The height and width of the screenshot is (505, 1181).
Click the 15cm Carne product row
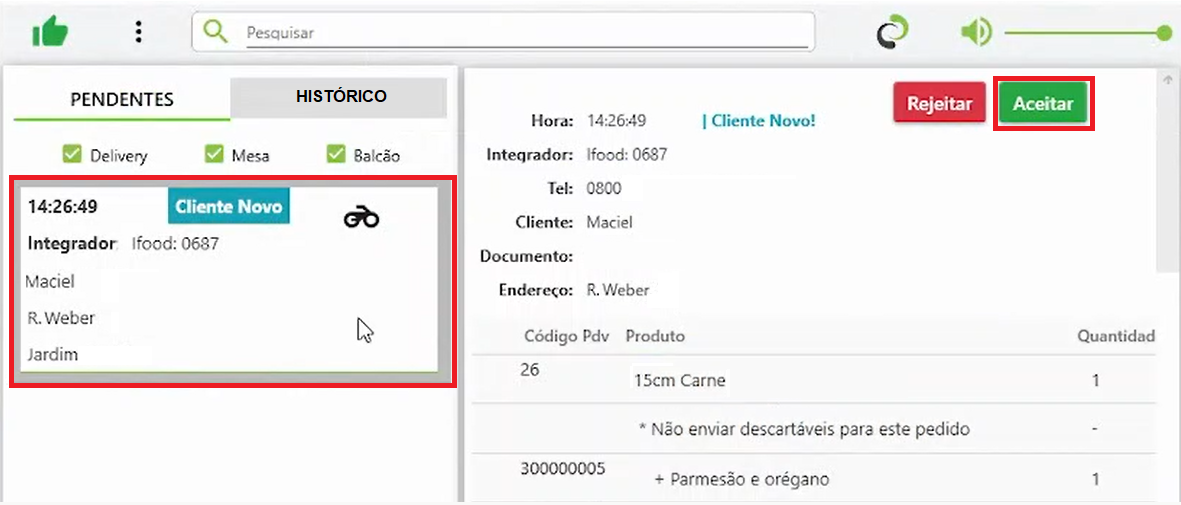pos(815,380)
